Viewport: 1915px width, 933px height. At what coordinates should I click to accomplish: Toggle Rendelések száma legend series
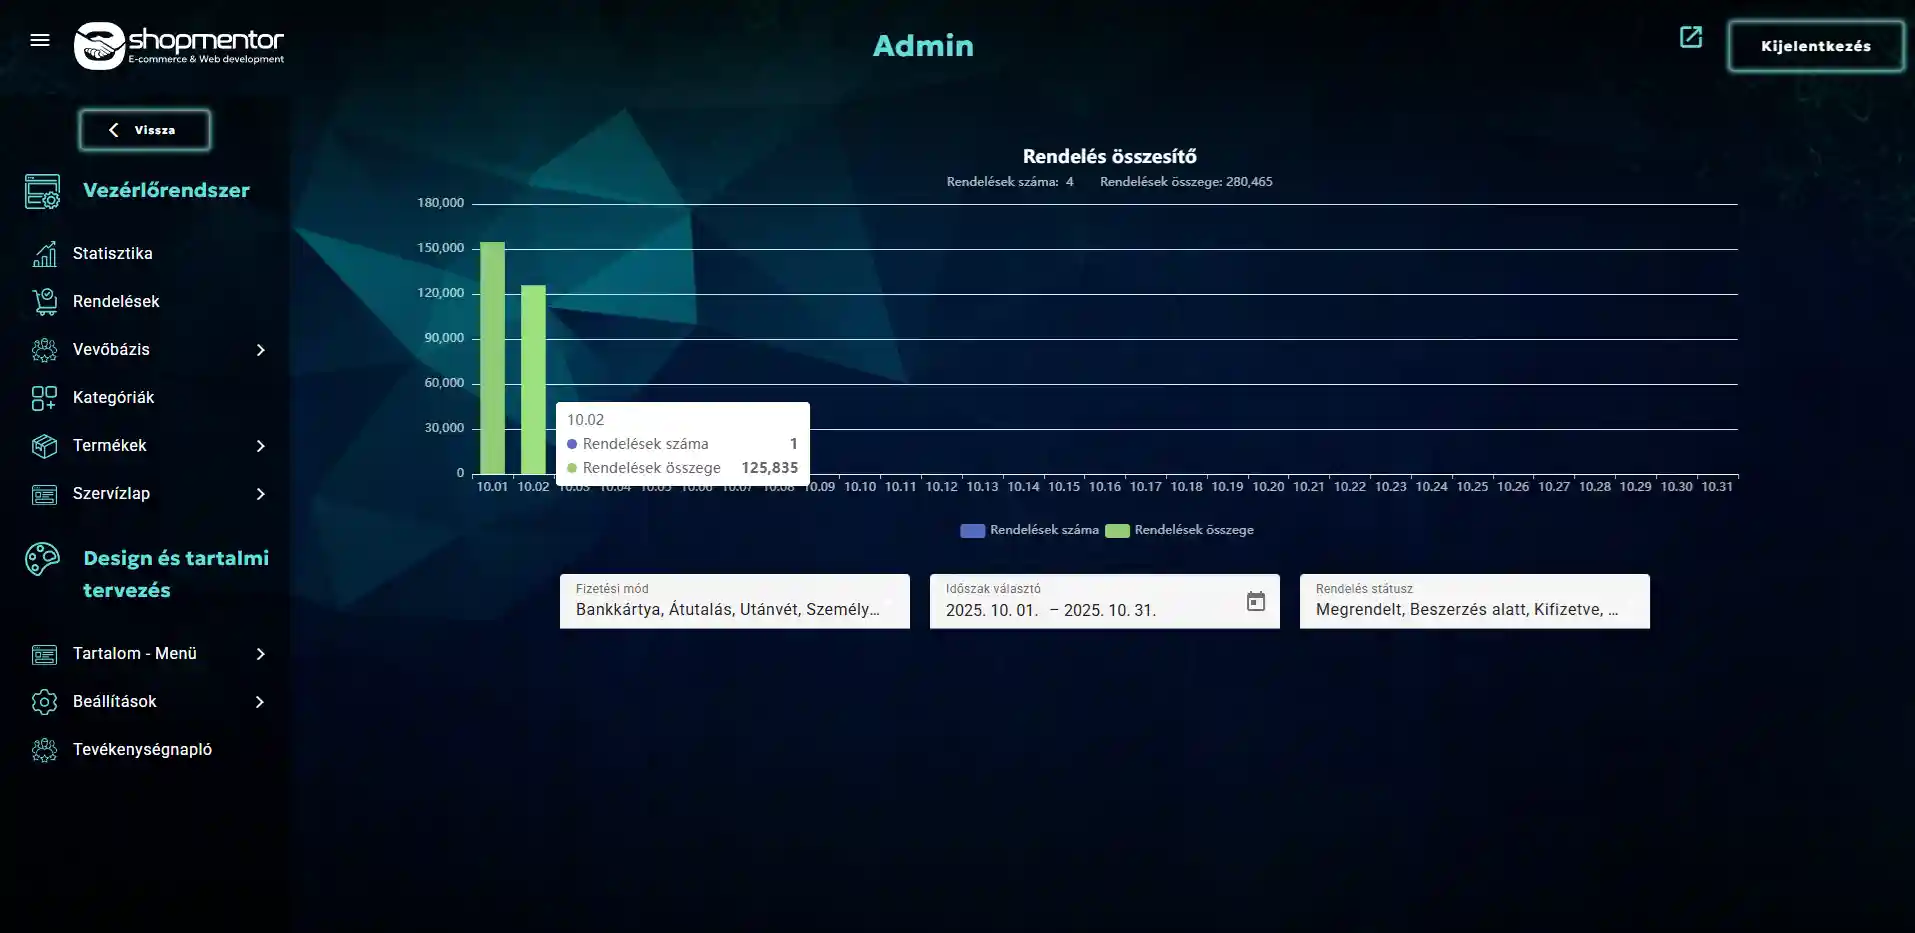1029,530
